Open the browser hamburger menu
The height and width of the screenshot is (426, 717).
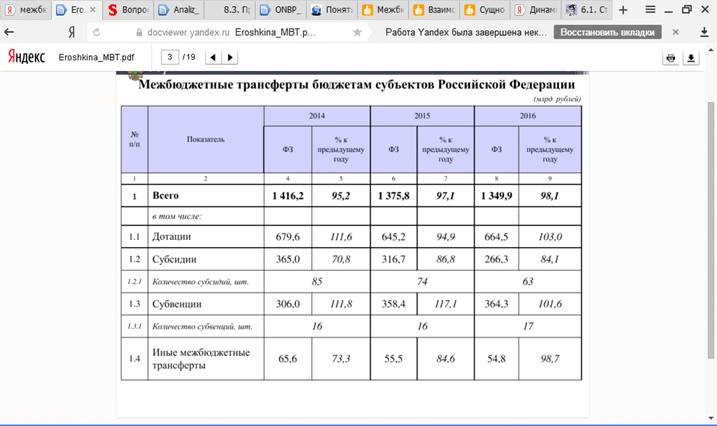point(650,9)
